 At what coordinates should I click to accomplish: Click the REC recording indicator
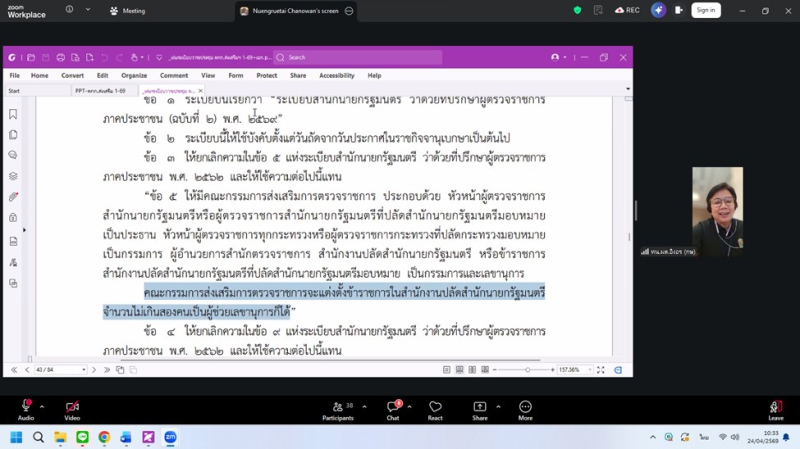point(627,10)
